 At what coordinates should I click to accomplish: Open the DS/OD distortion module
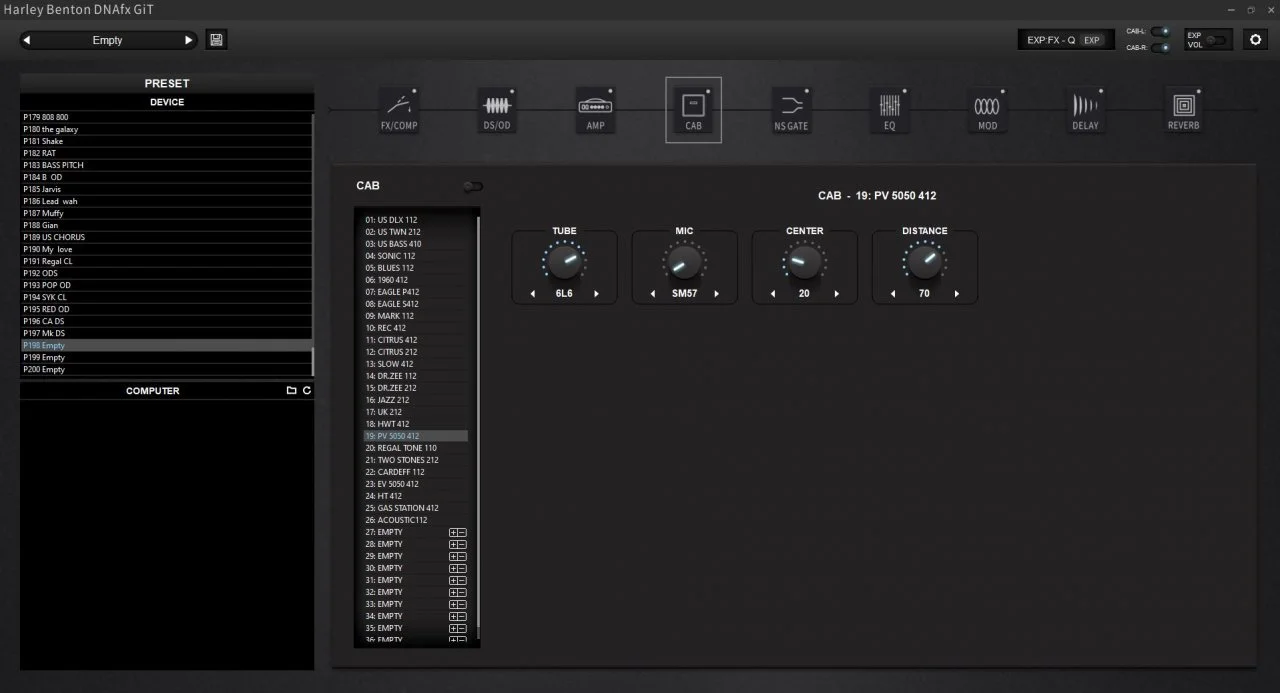[x=497, y=110]
